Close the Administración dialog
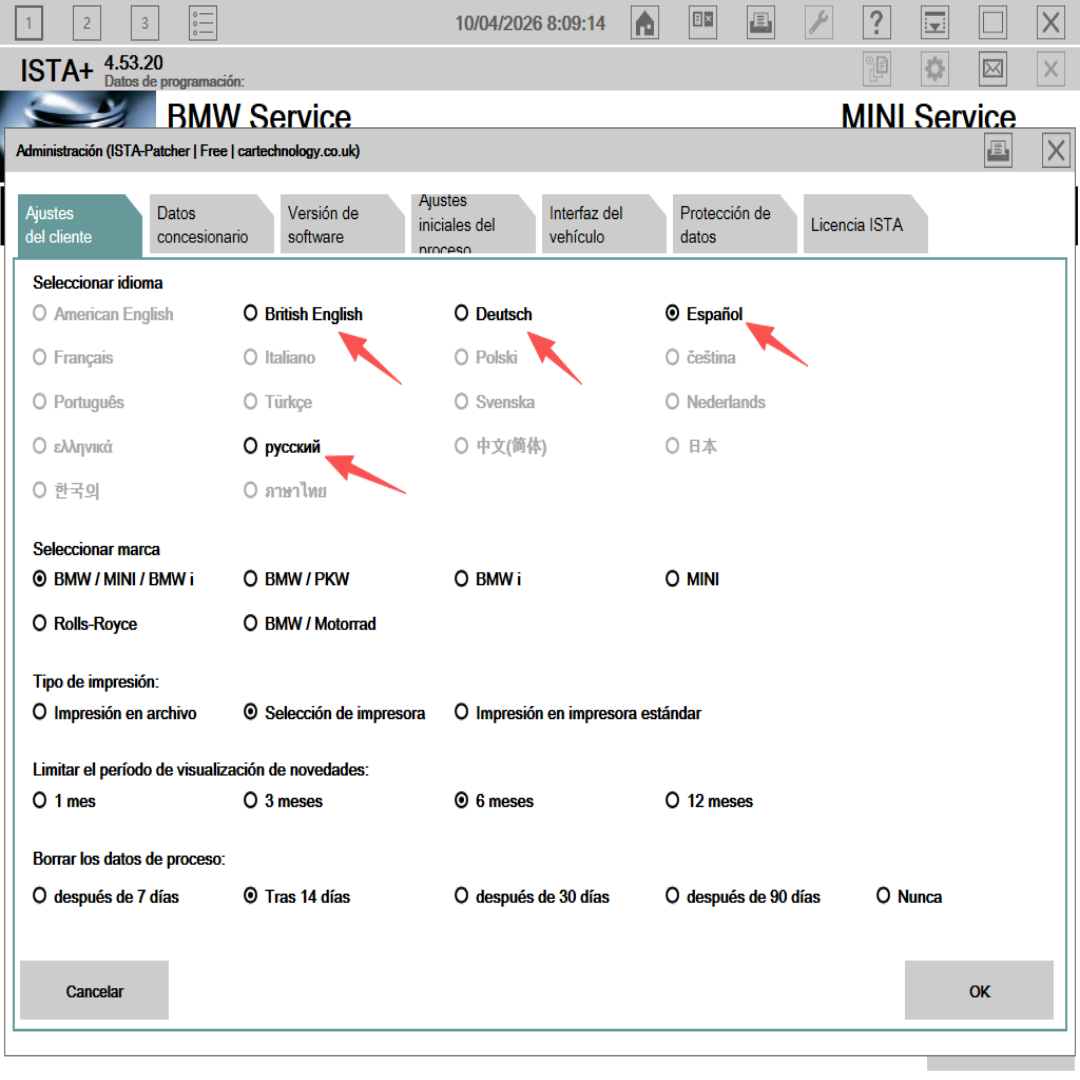The image size is (1080, 1080). (1056, 150)
